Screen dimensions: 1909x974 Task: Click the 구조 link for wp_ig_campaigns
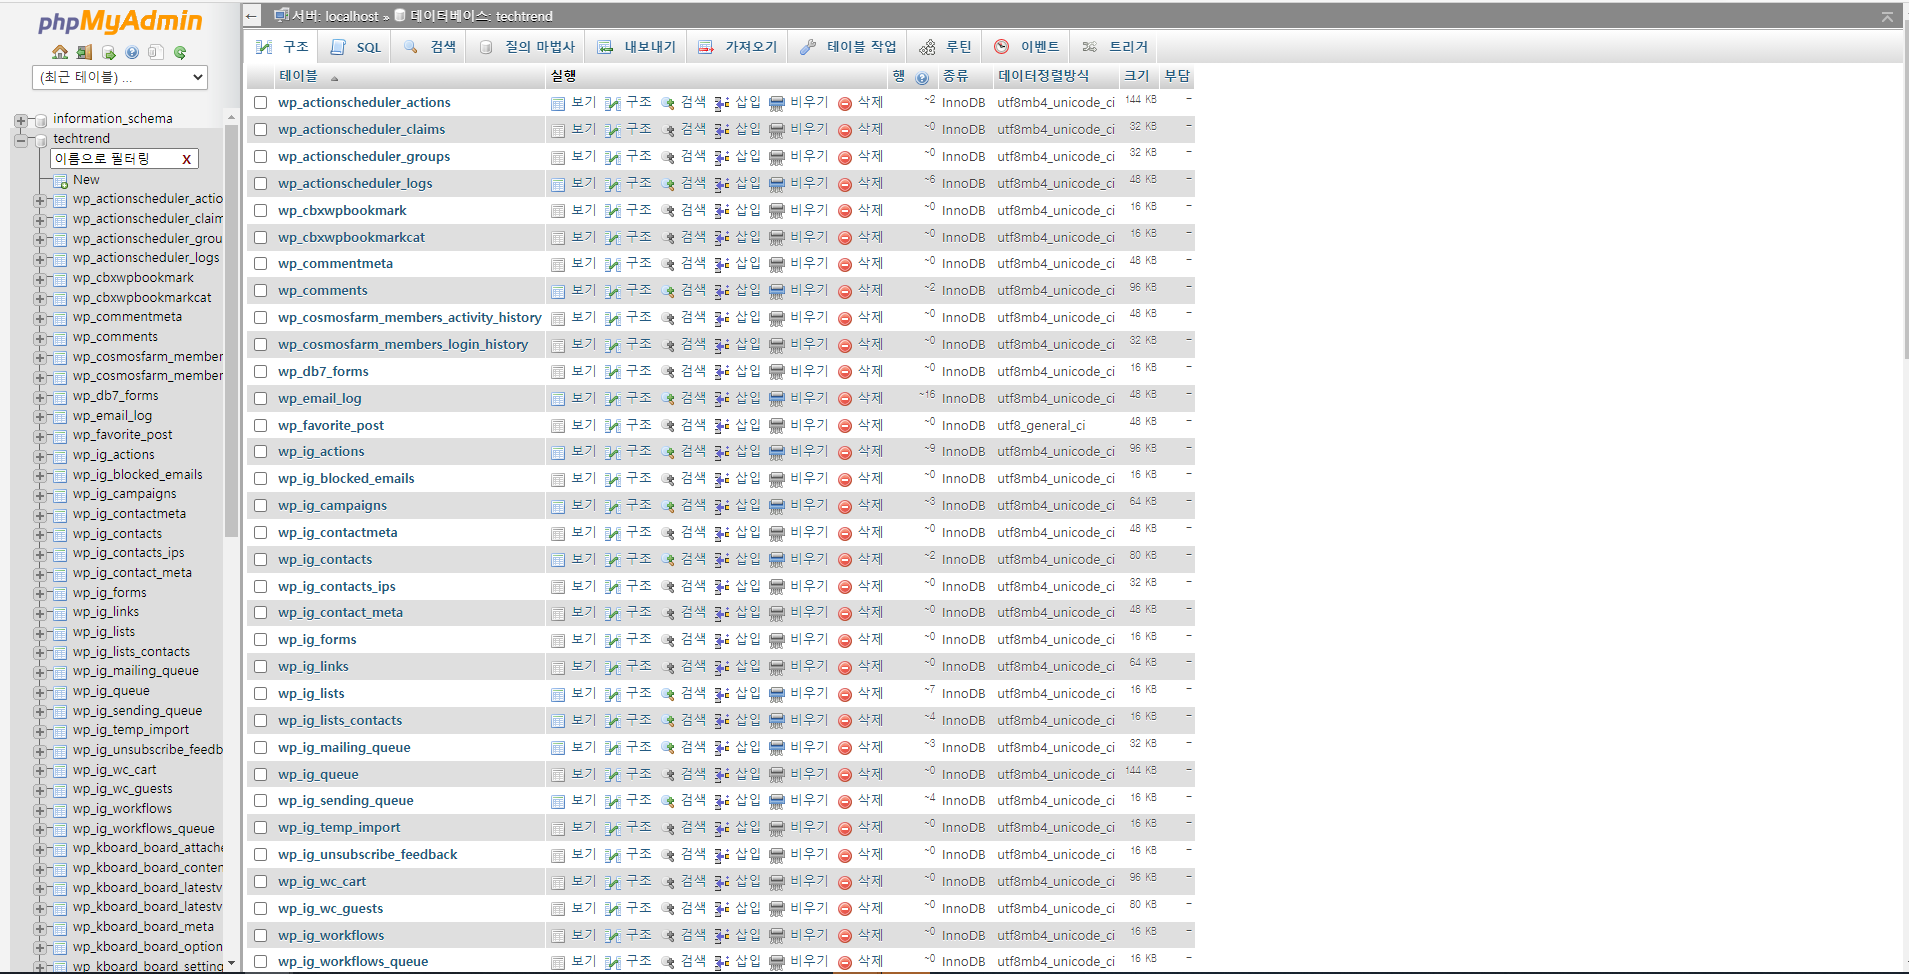pos(638,505)
